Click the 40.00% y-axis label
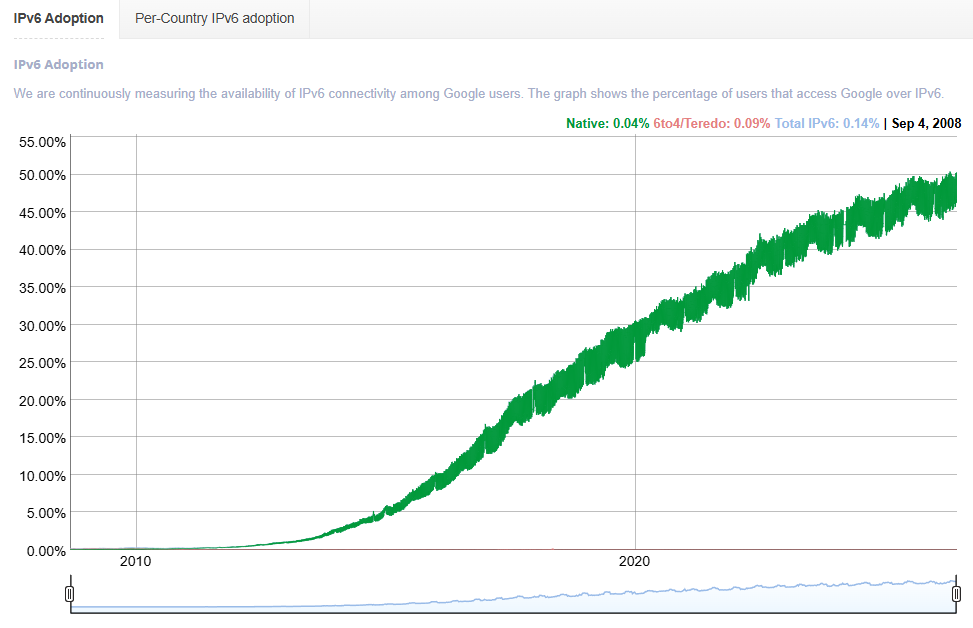 coord(42,250)
